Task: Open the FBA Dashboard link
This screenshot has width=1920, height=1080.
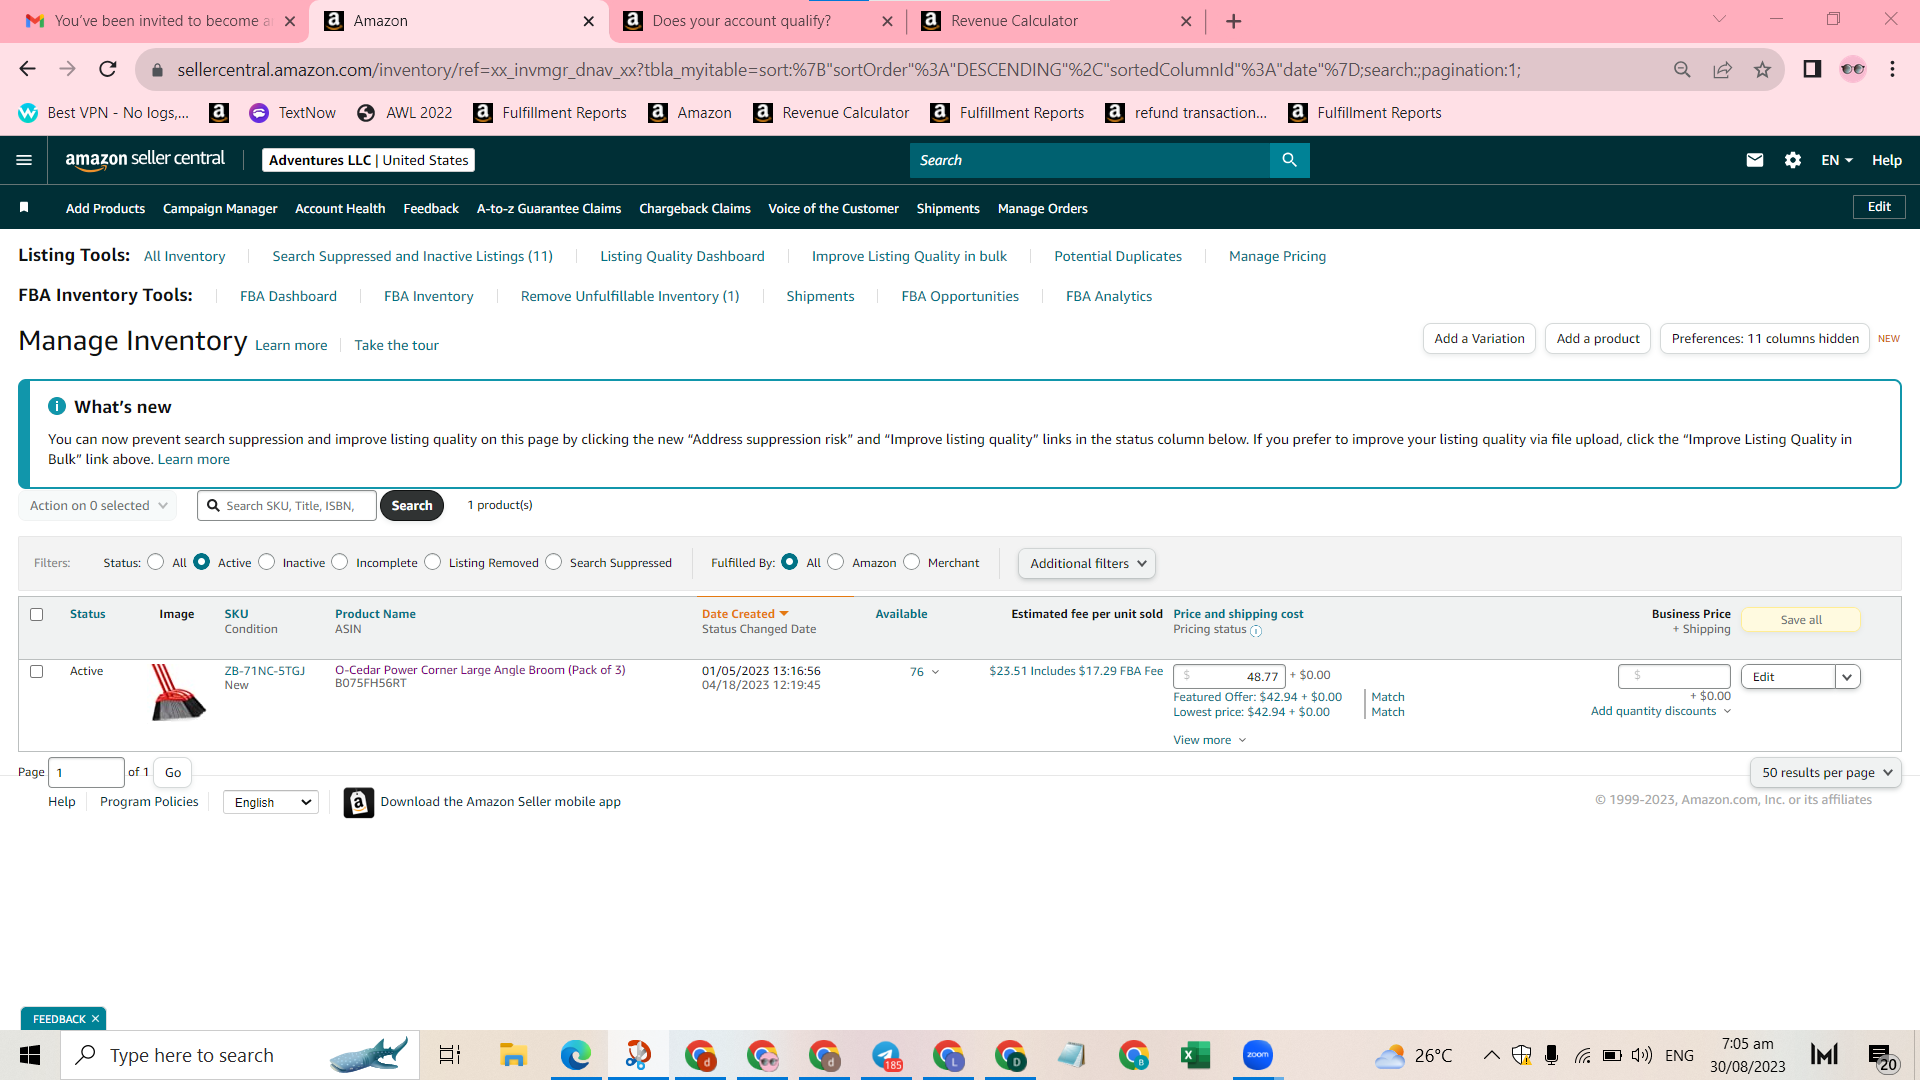Action: click(x=288, y=296)
